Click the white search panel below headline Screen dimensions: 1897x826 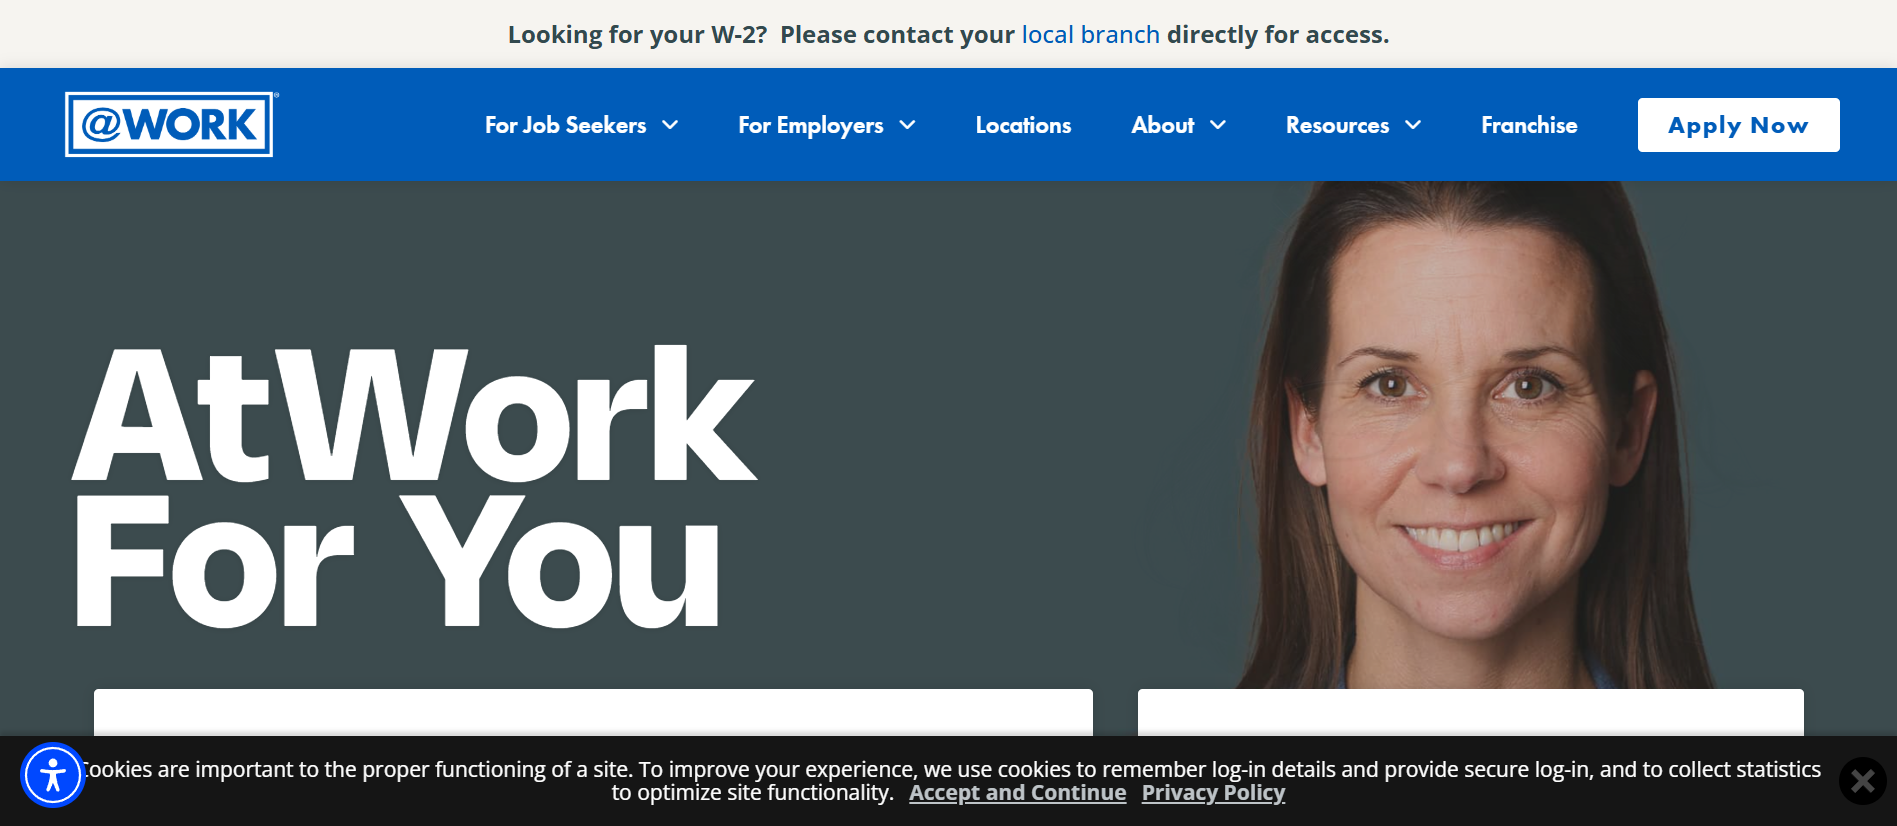(x=593, y=712)
